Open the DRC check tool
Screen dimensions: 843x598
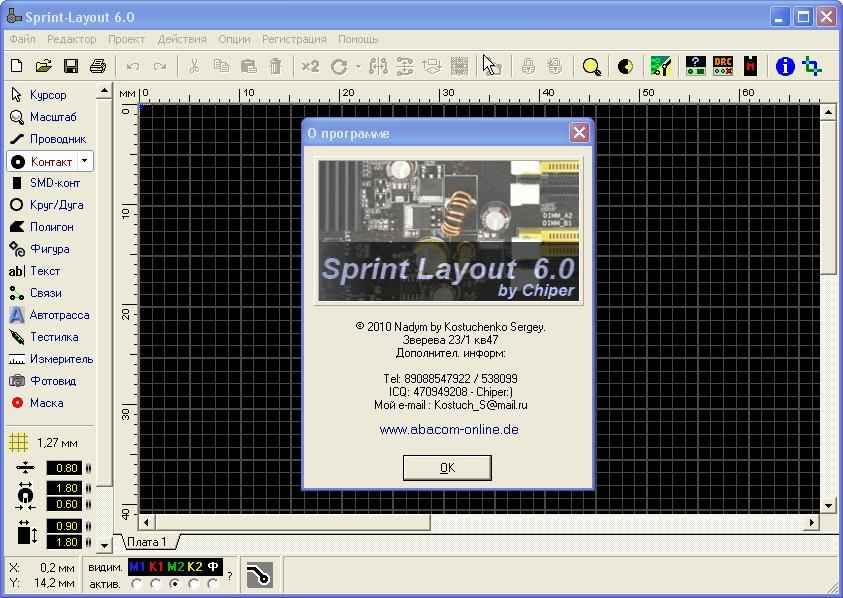click(x=723, y=66)
